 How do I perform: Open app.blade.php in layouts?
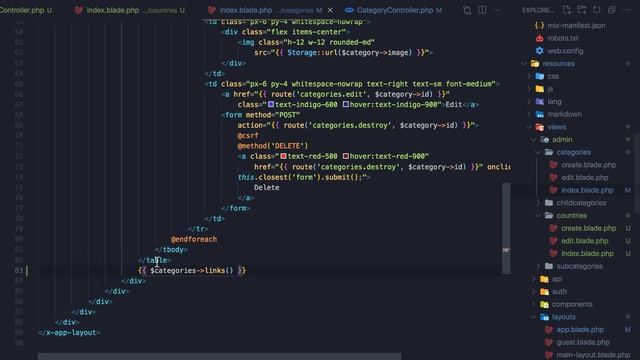tap(580, 329)
